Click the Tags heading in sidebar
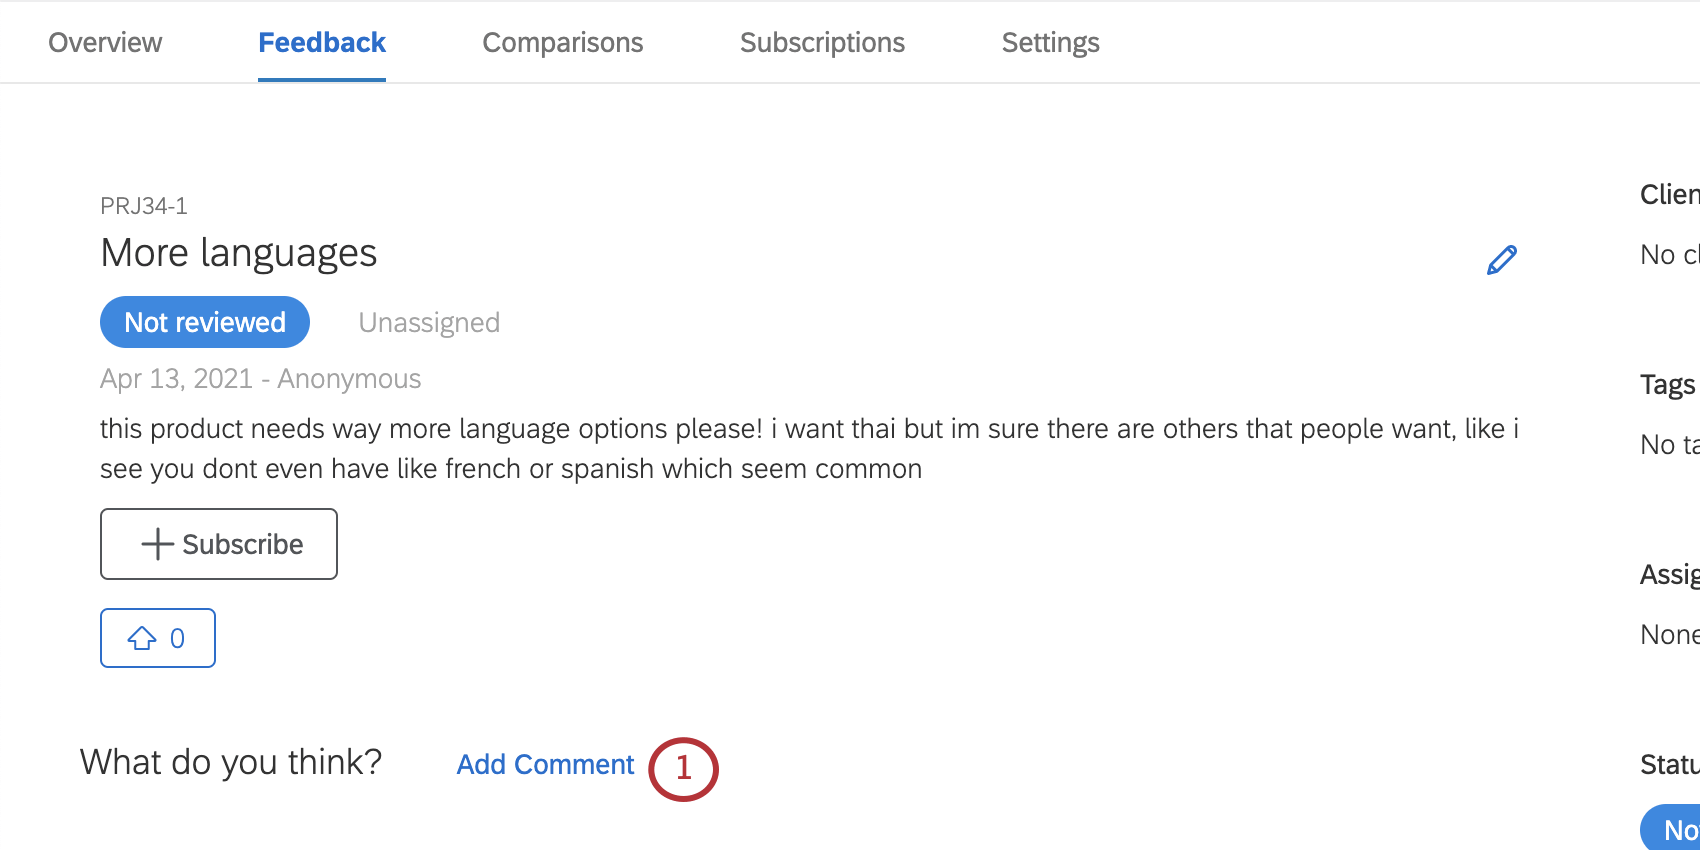 (1666, 384)
